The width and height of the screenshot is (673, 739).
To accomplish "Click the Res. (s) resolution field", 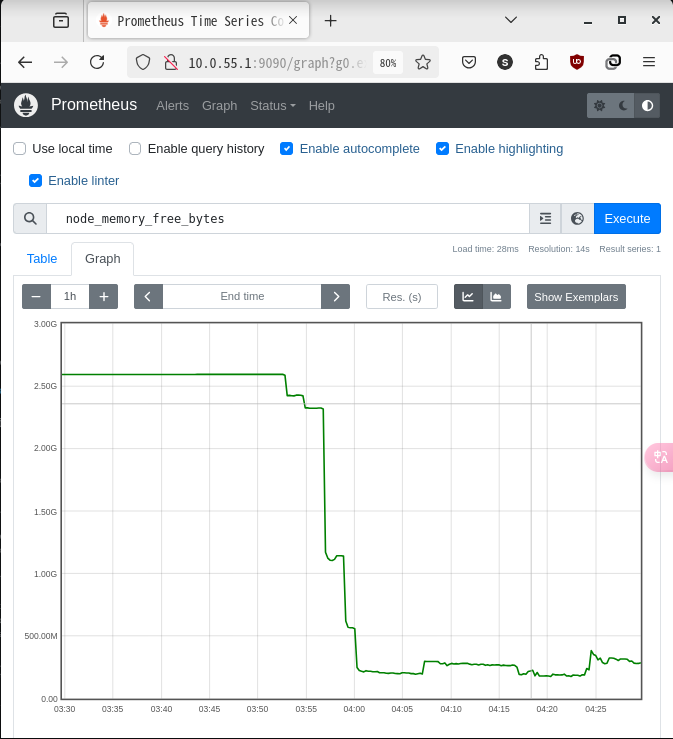I will [x=402, y=296].
